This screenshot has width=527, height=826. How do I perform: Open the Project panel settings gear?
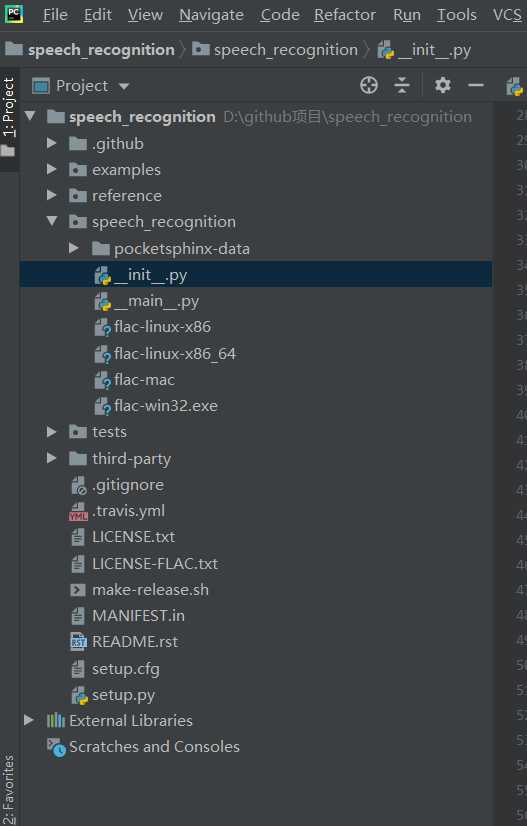[x=443, y=85]
